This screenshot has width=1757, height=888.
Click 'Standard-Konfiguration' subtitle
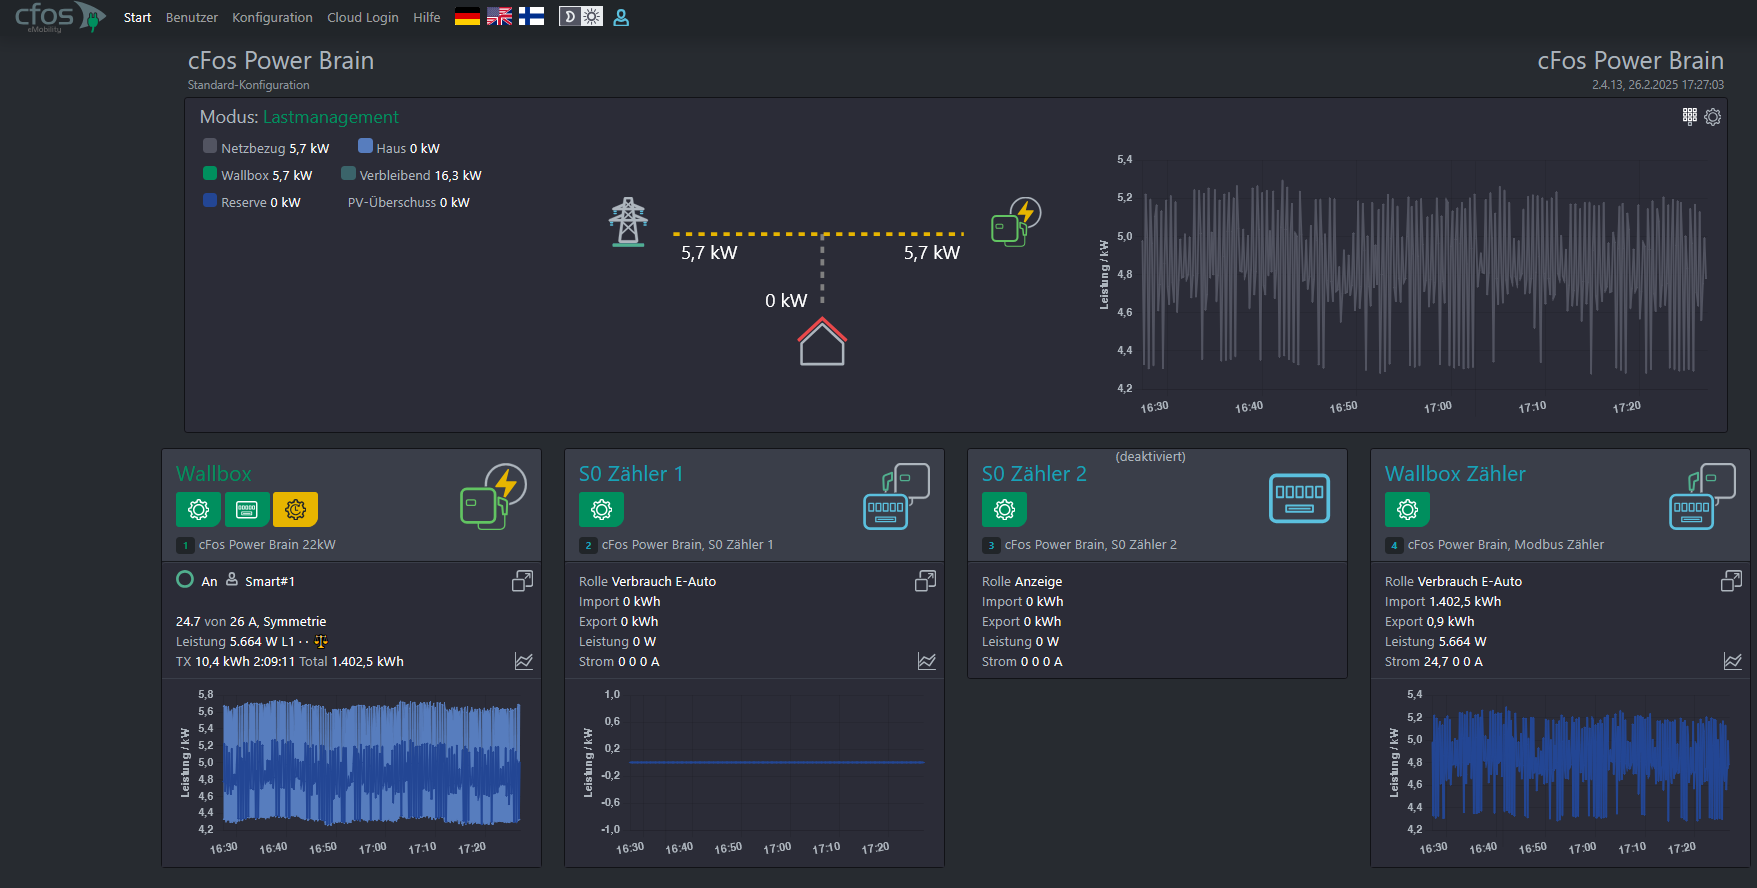click(x=248, y=85)
